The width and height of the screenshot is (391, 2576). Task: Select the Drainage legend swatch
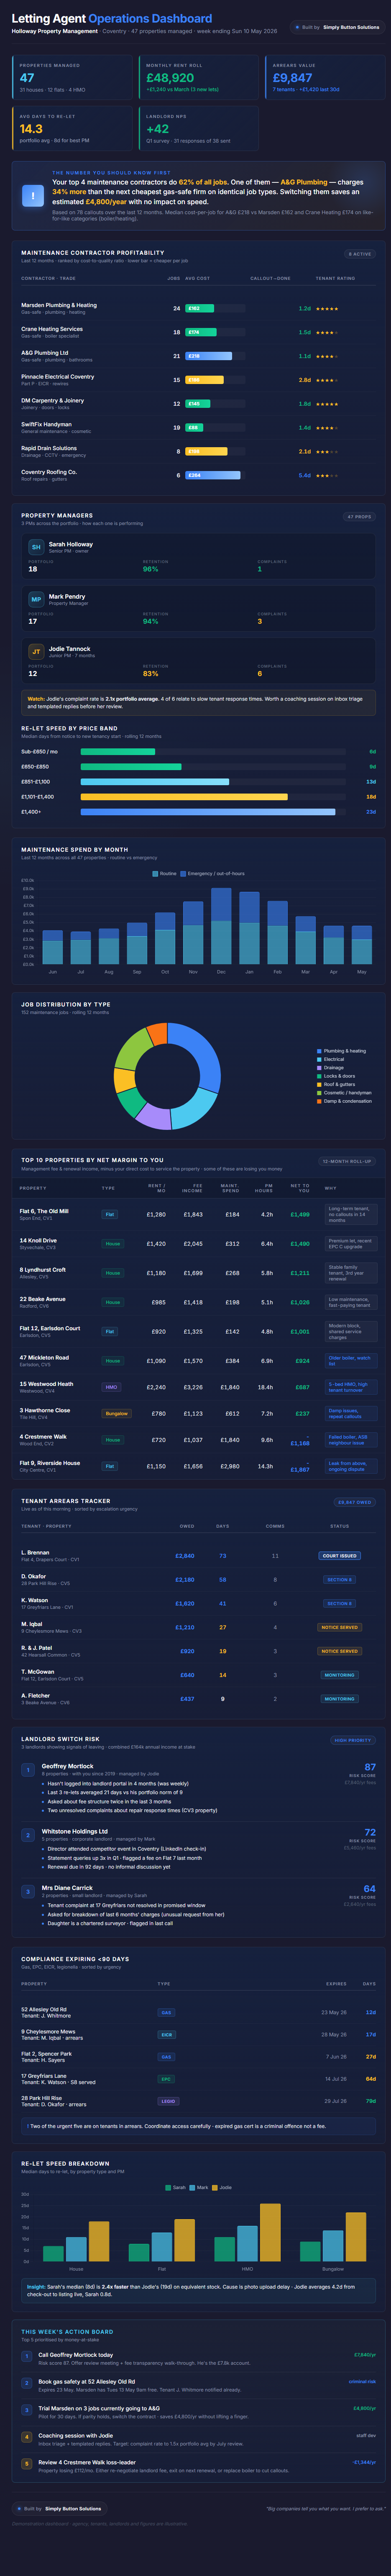coord(319,1067)
